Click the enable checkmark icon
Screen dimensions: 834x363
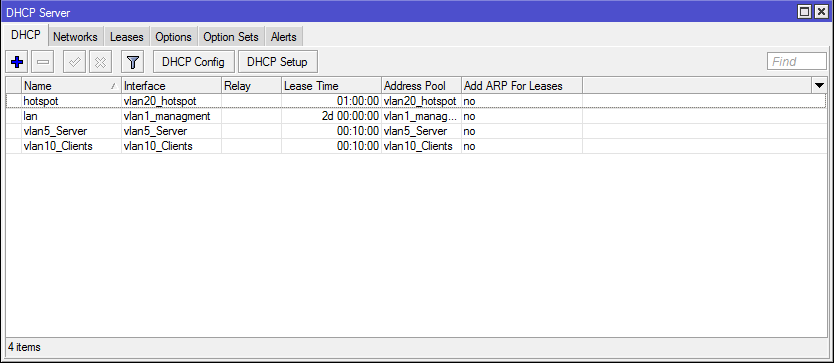(x=74, y=62)
